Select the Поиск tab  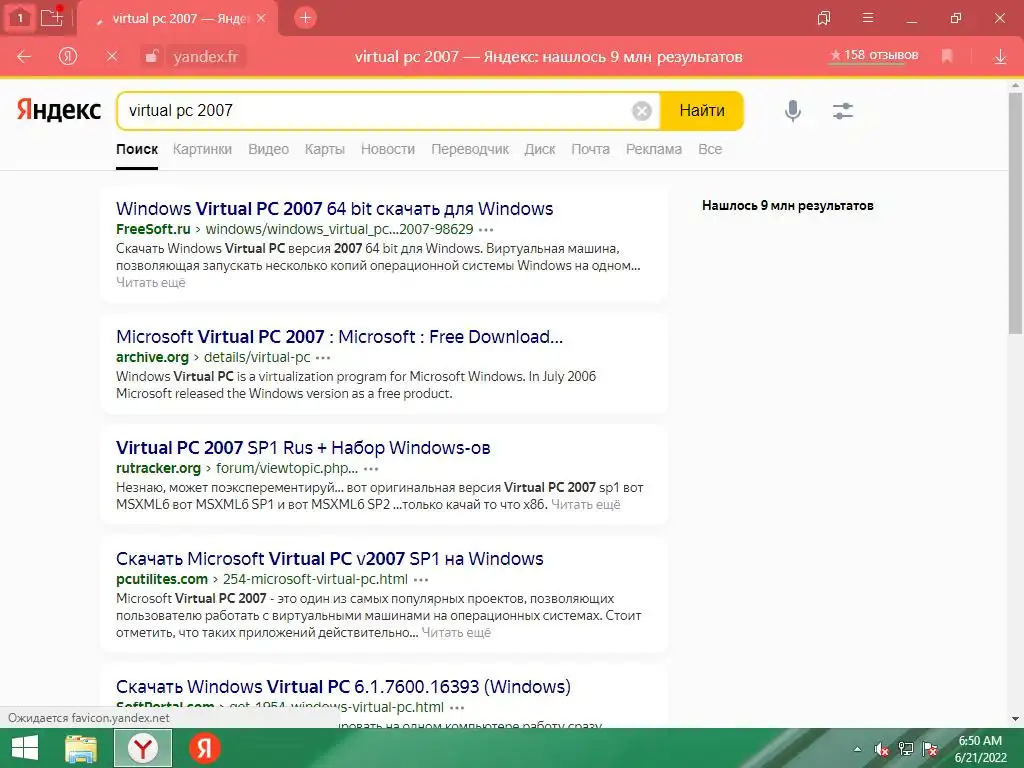137,149
